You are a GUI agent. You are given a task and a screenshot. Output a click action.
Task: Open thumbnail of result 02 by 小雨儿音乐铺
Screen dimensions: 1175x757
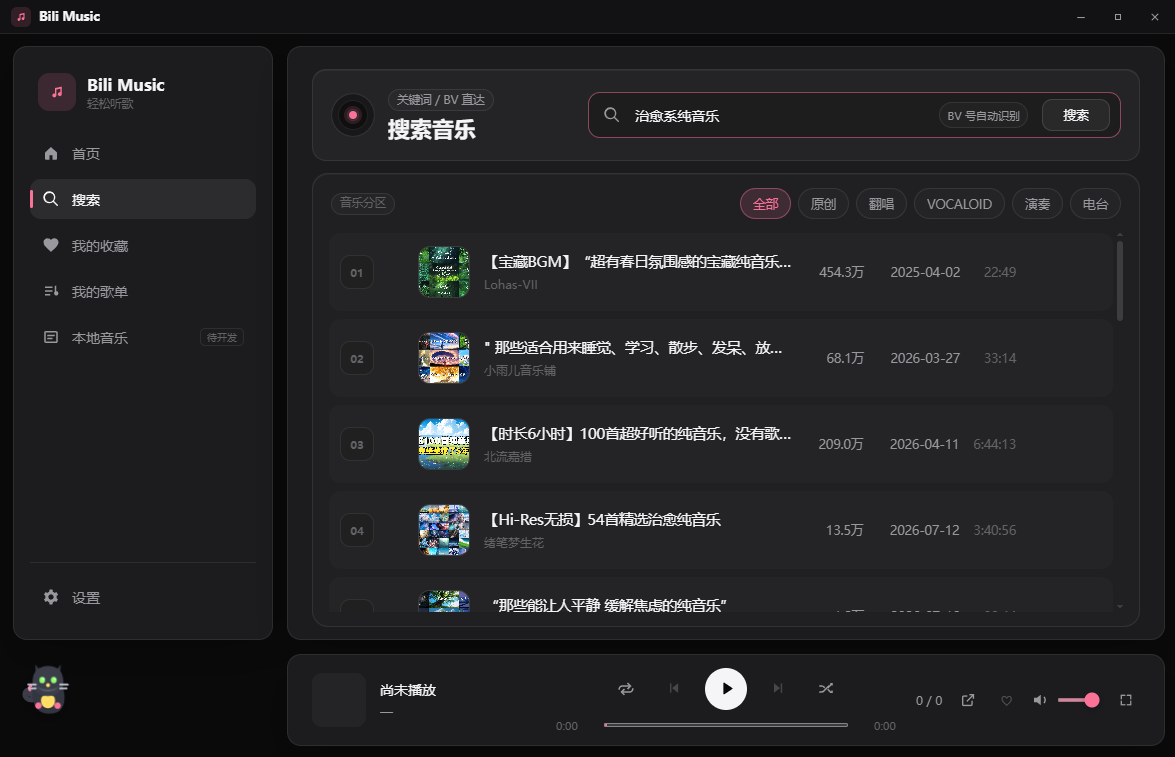coord(444,358)
